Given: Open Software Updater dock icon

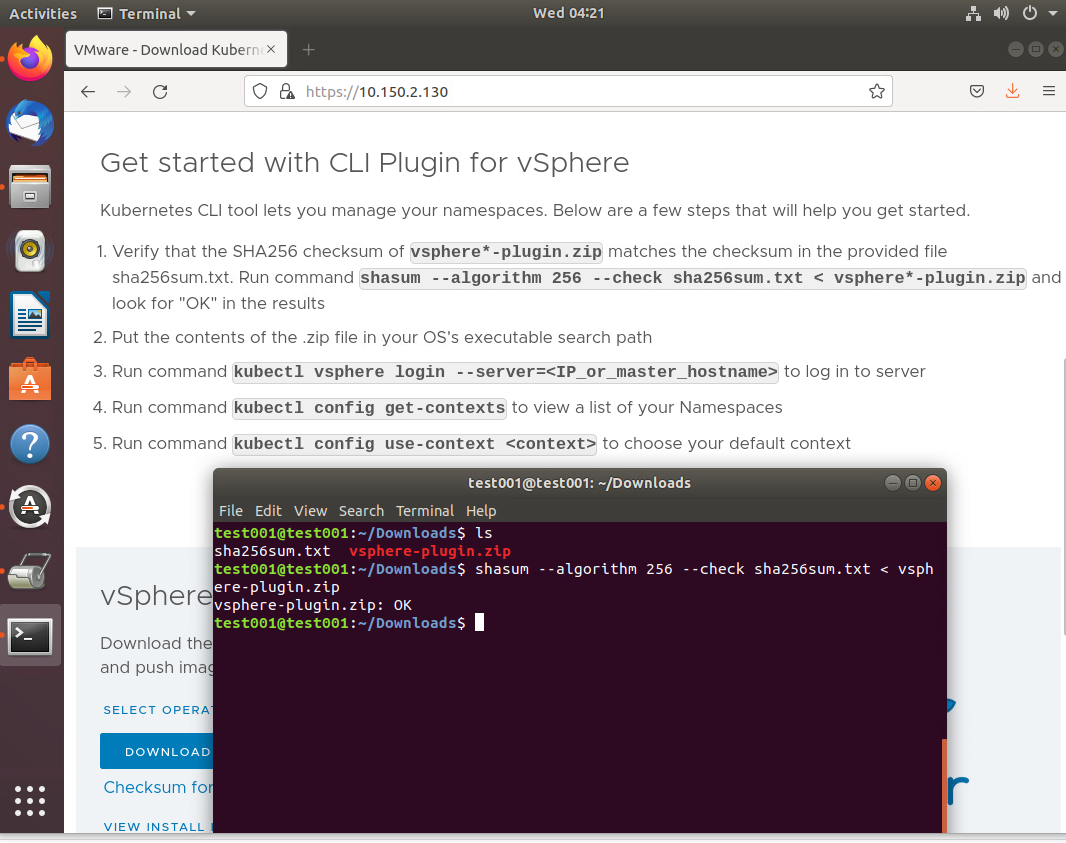Looking at the screenshot, I should pos(30,506).
